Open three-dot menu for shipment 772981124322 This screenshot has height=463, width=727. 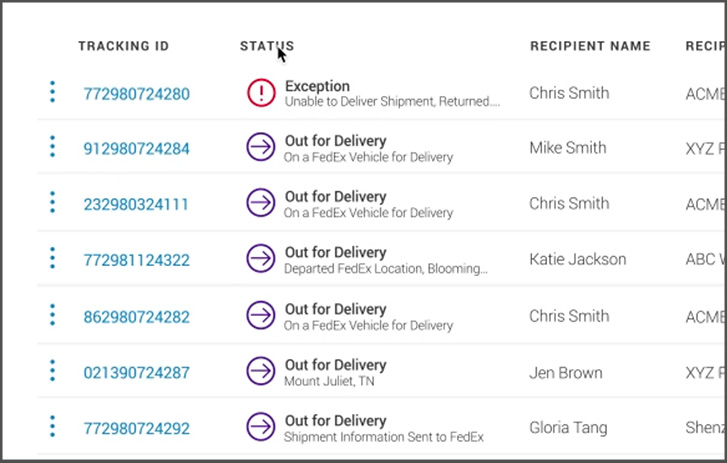pos(52,259)
